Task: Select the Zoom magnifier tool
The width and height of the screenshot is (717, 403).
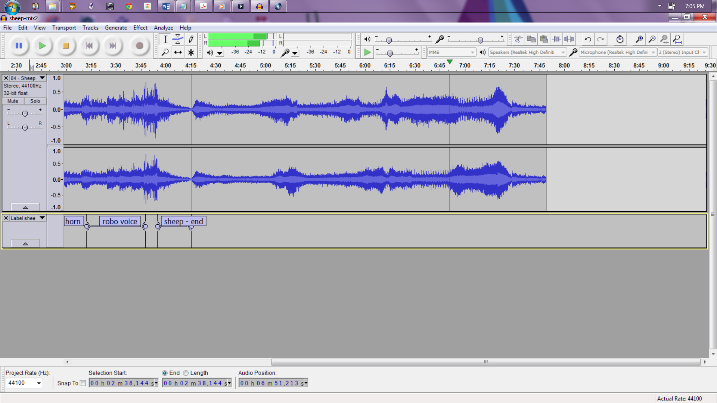Action: [x=165, y=52]
